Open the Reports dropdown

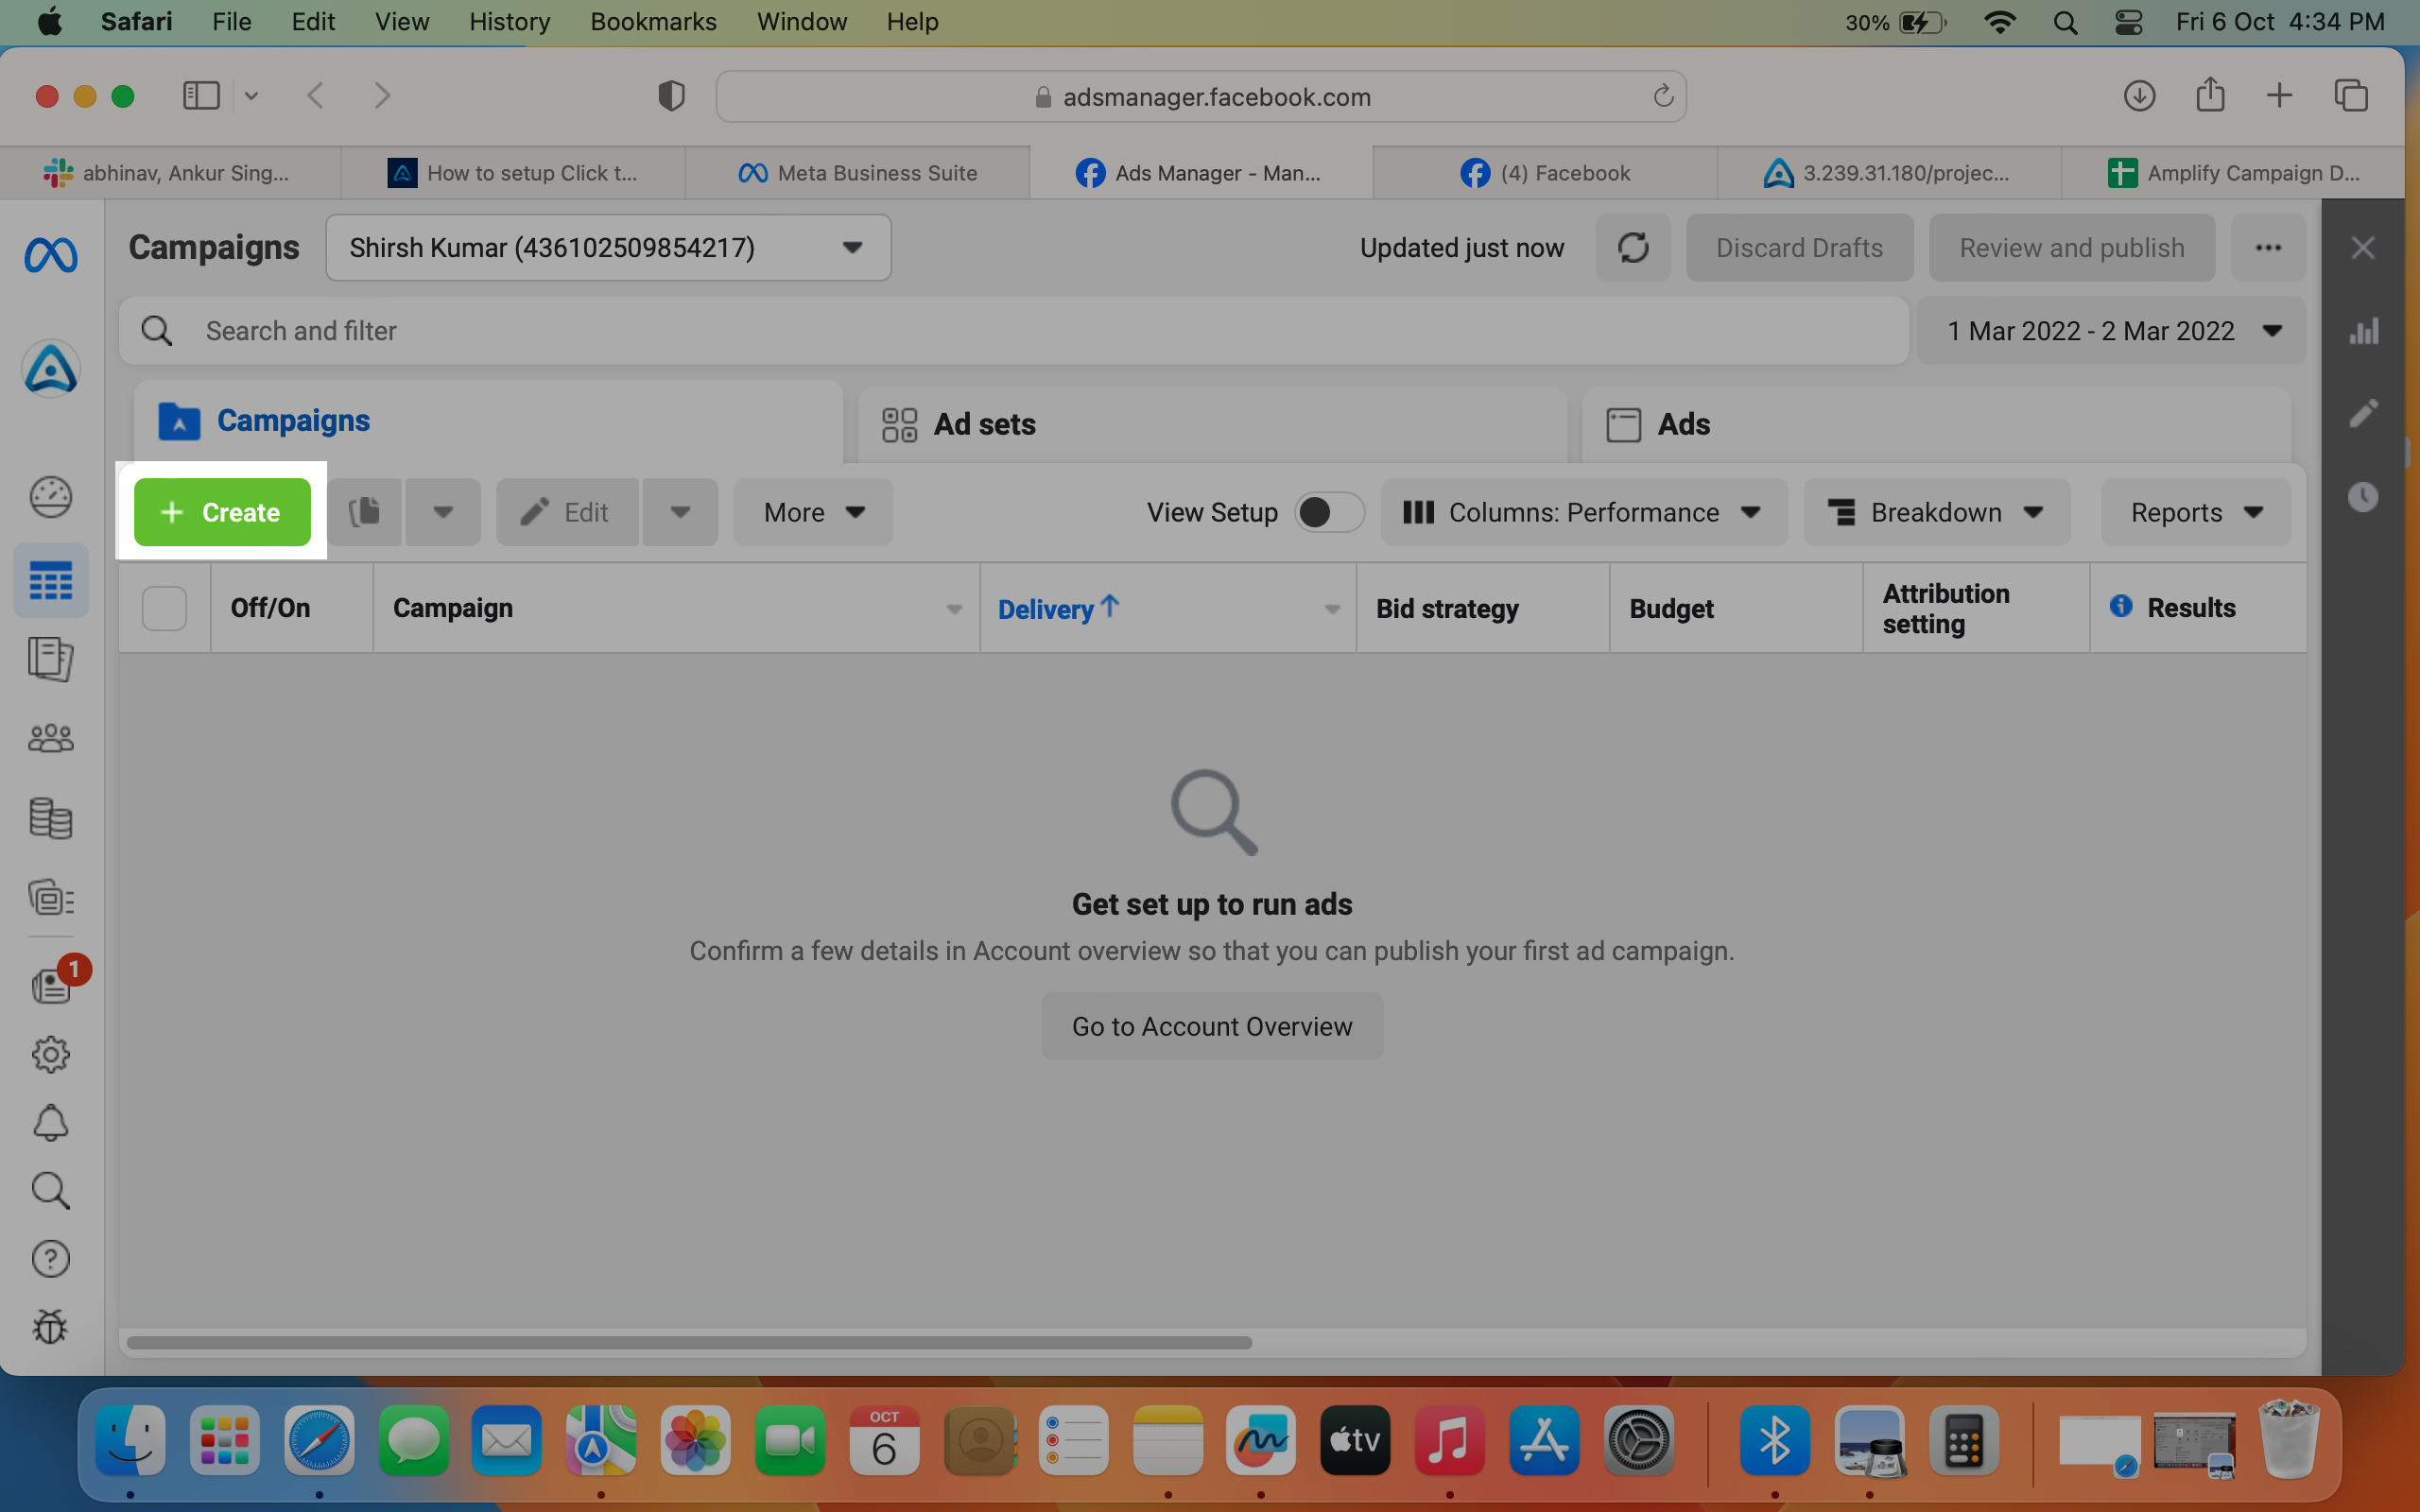coord(2195,512)
